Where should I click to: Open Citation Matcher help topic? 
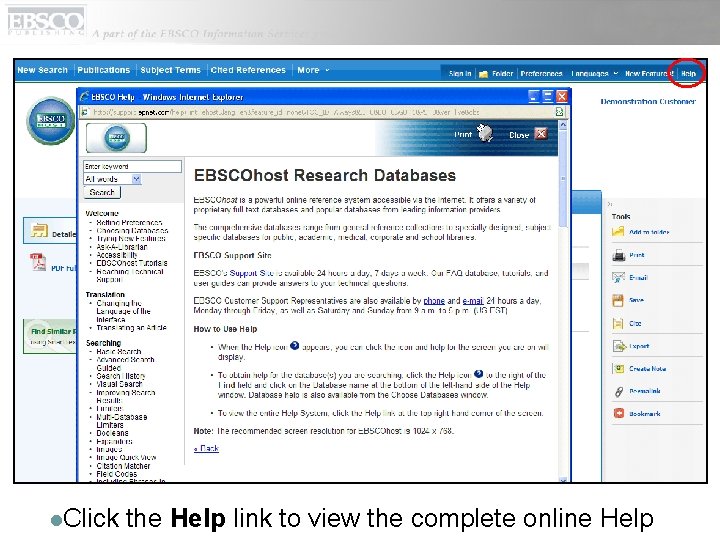pyautogui.click(x=123, y=466)
